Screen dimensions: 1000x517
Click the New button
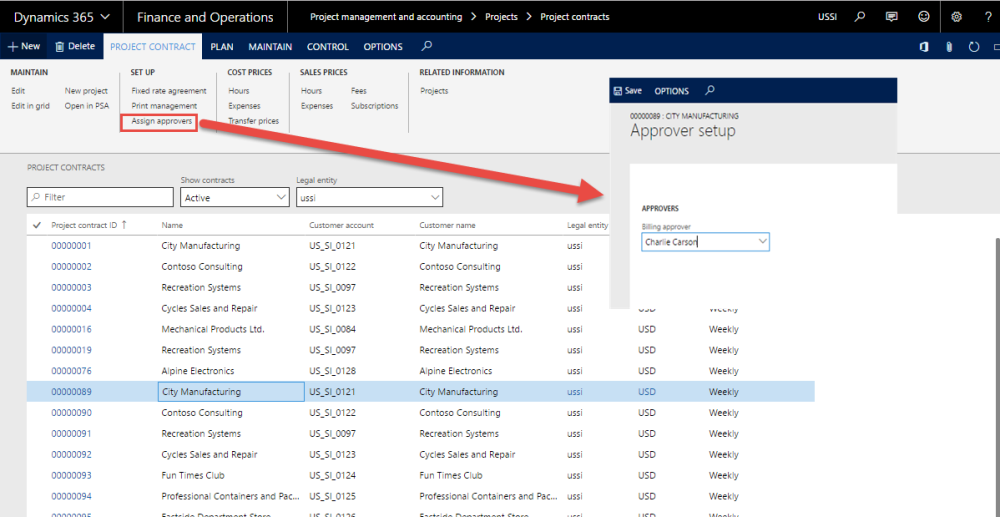(x=24, y=47)
